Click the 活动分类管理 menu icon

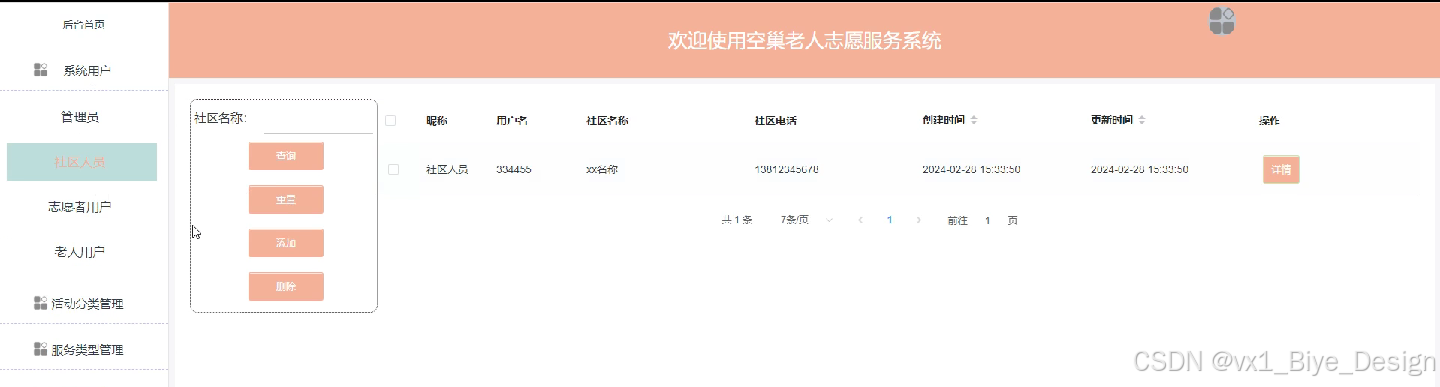[41, 303]
